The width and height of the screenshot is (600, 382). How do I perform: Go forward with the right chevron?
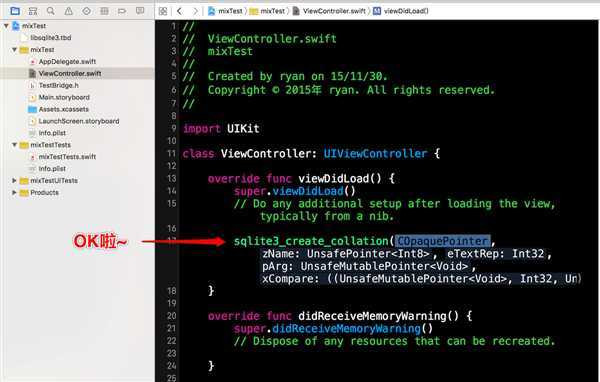point(195,11)
